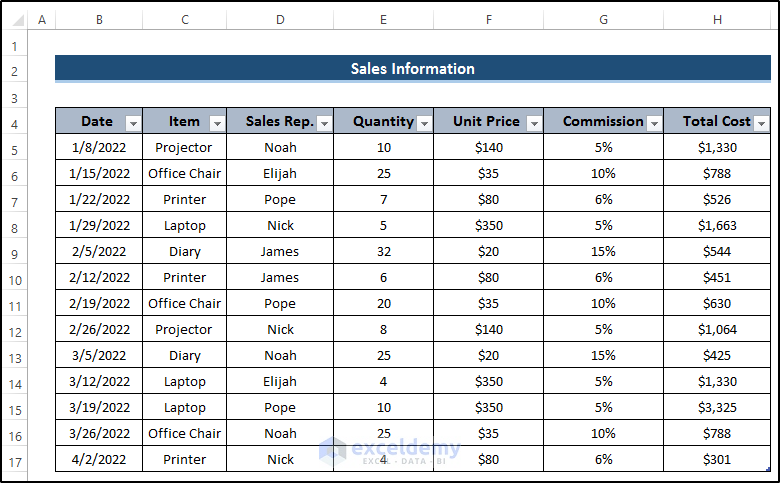Open the Date column filter dropdown
The image size is (780, 483).
coord(134,122)
